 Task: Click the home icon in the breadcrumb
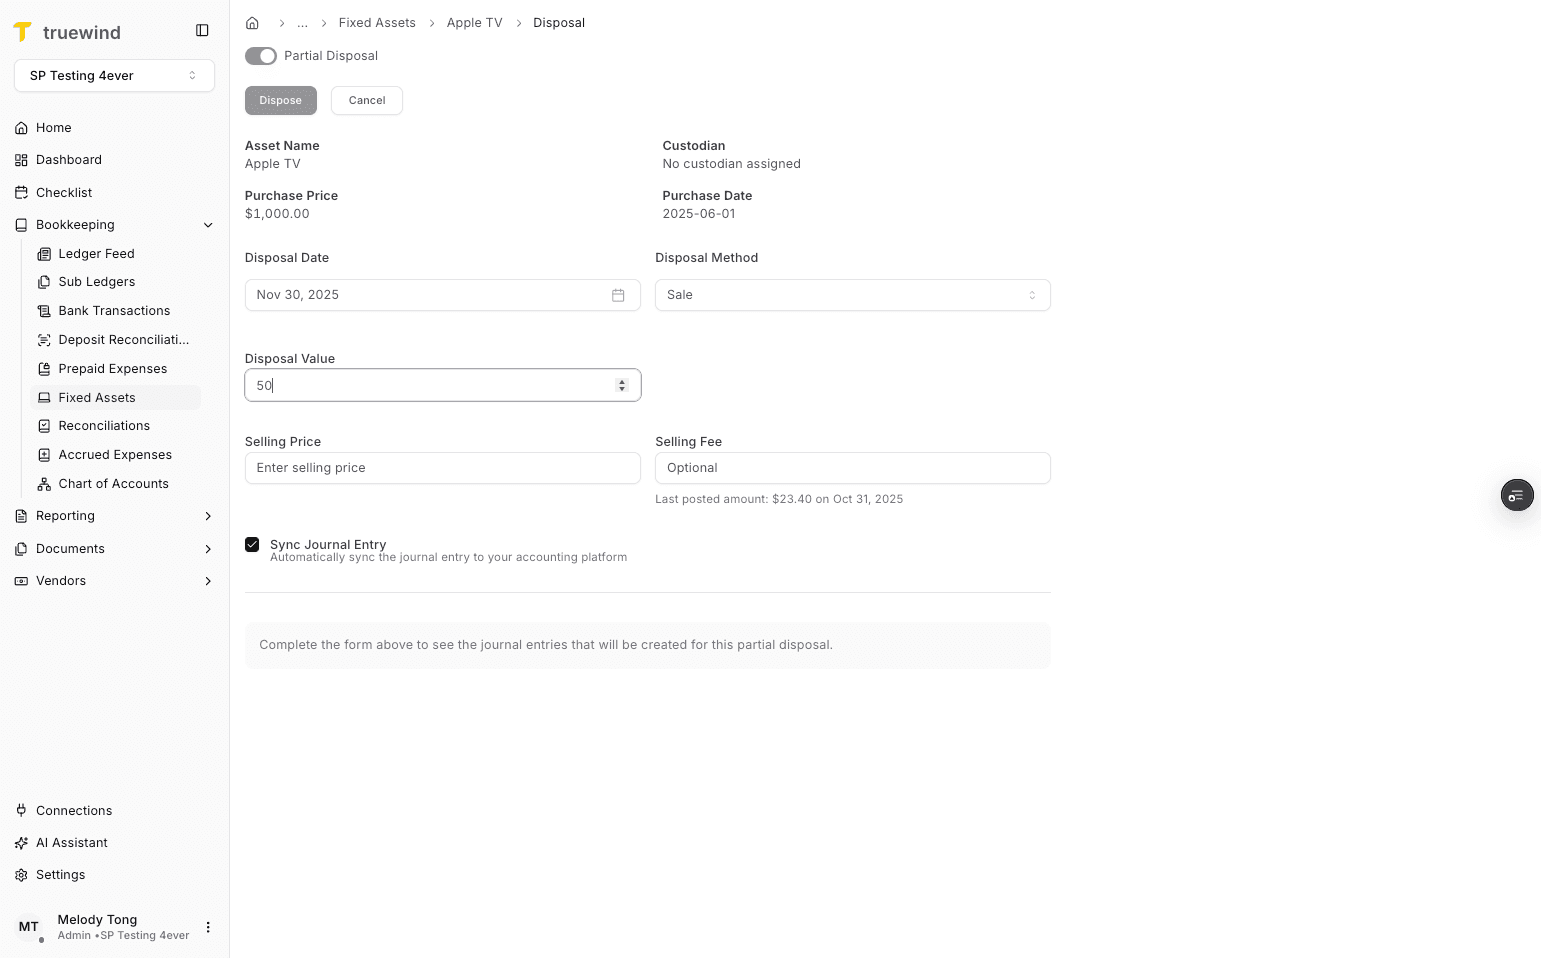pos(252,22)
